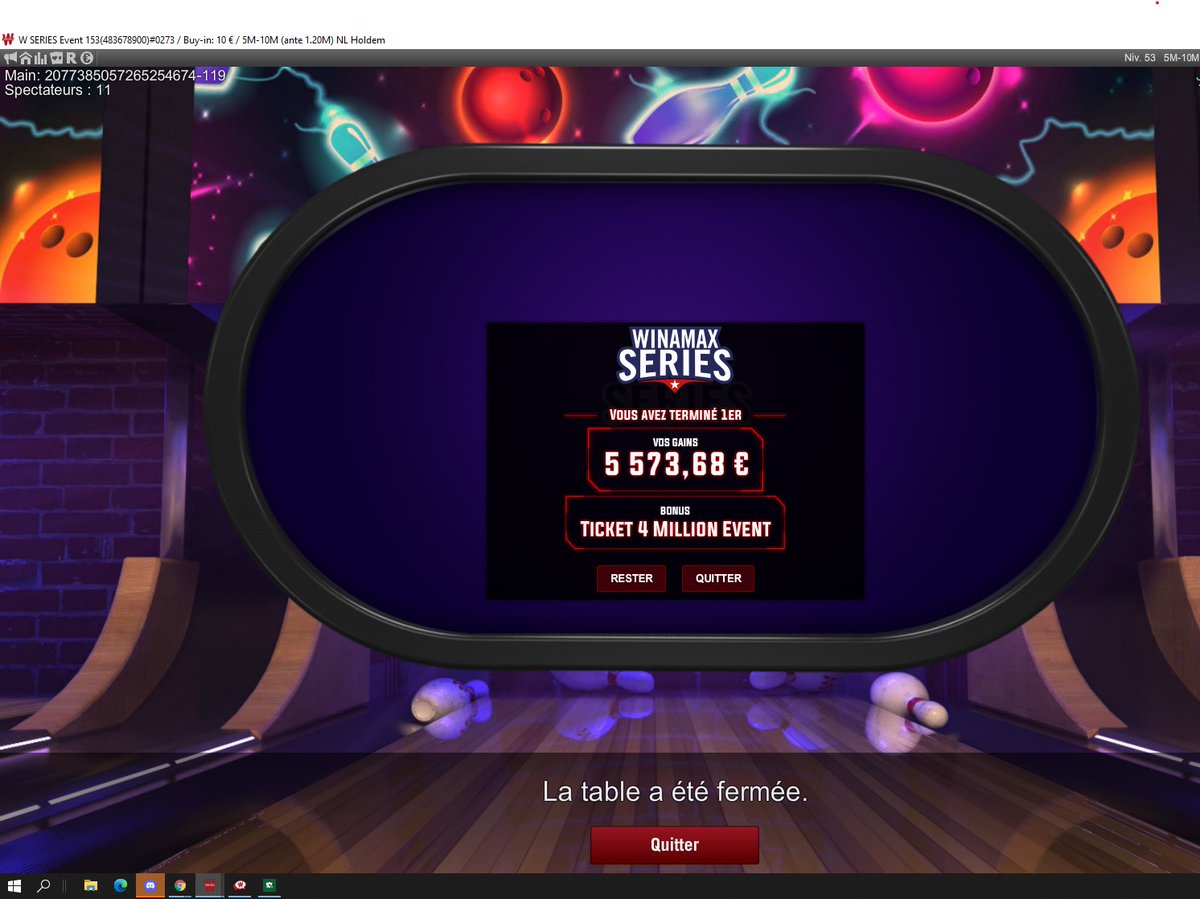Click the 5 573,68 € winnings amount
This screenshot has width=1200, height=899.
point(676,464)
